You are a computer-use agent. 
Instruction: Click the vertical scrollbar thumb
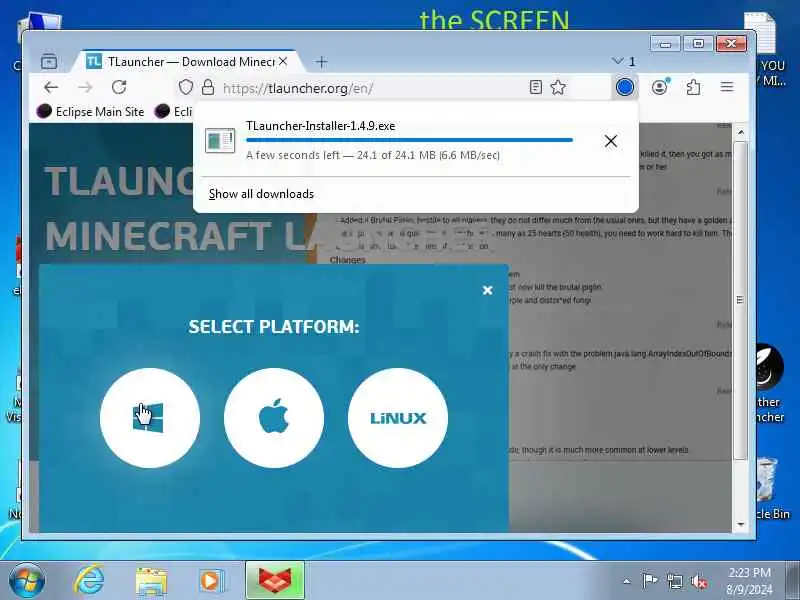[740, 299]
